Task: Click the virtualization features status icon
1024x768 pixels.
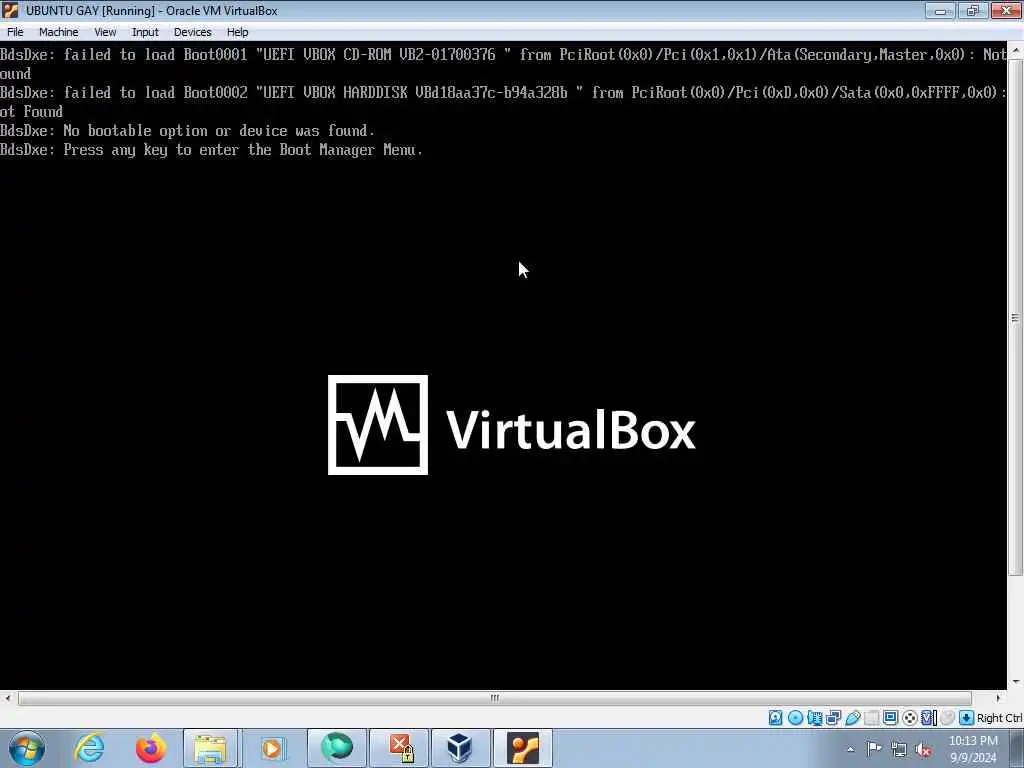Action: (x=929, y=718)
